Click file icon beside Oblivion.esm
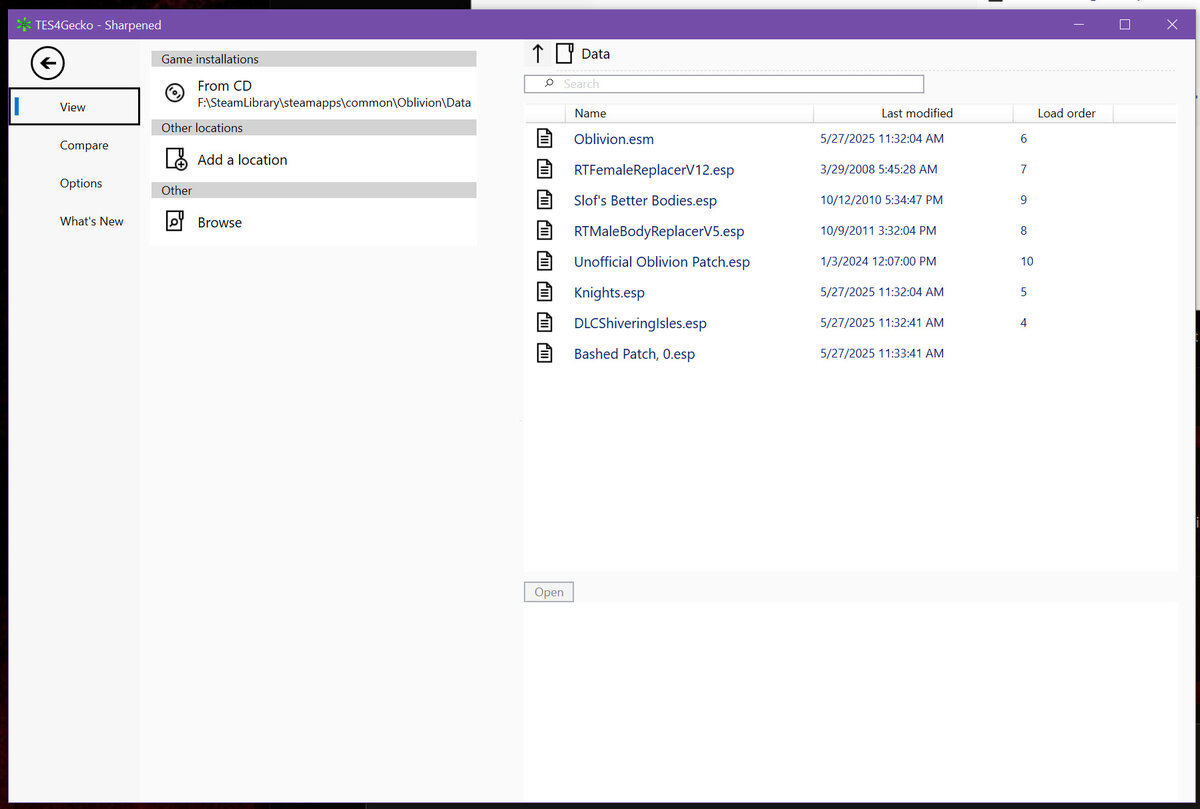Viewport: 1200px width, 809px height. click(545, 139)
